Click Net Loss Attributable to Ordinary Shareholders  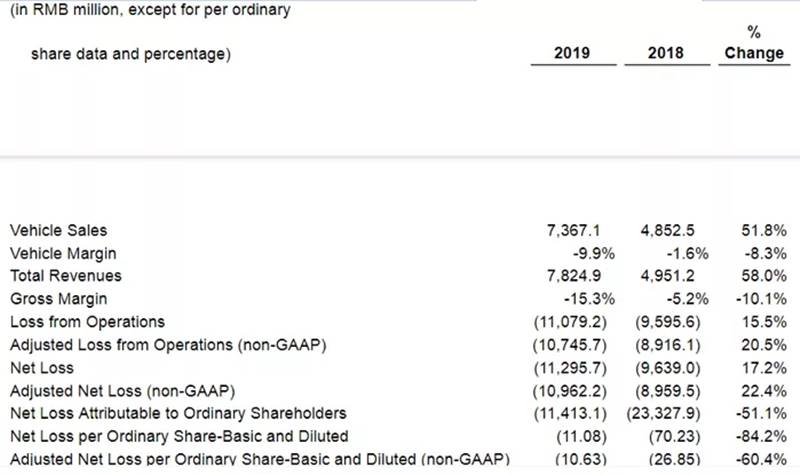(x=178, y=413)
